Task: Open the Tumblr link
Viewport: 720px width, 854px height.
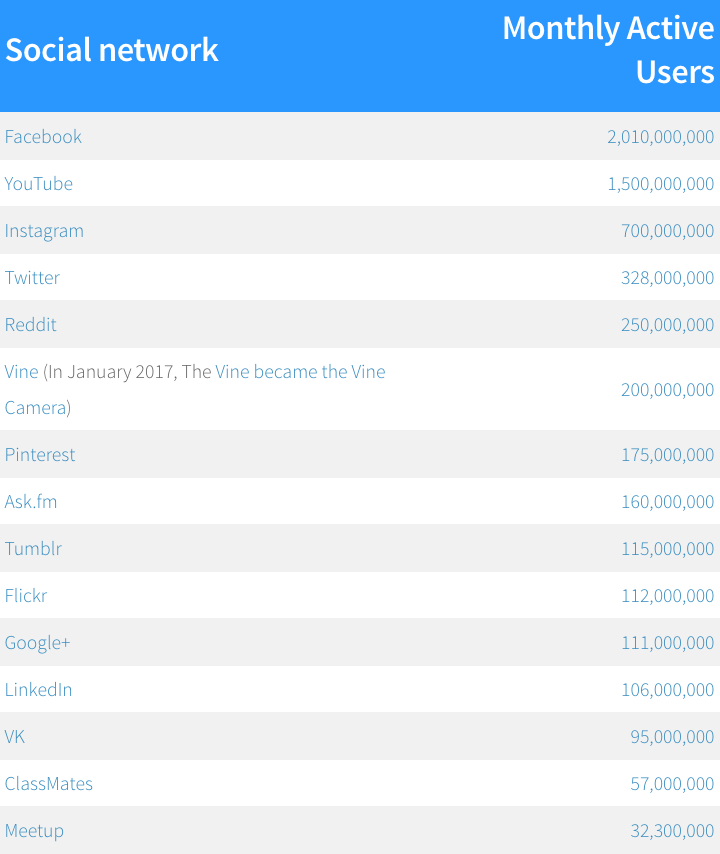Action: click(x=33, y=548)
